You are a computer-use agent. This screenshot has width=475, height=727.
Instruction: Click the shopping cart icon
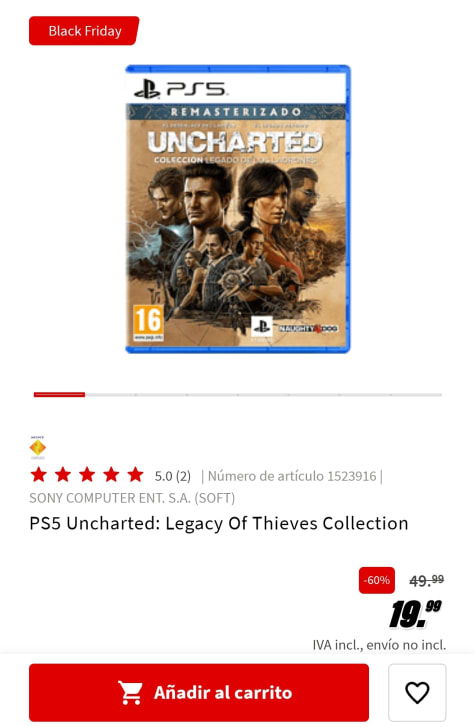point(130,693)
